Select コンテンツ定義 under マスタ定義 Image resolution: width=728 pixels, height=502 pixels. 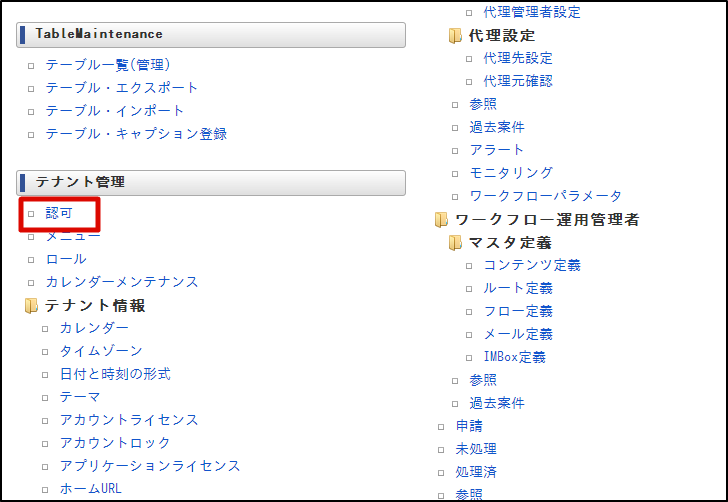(x=532, y=265)
